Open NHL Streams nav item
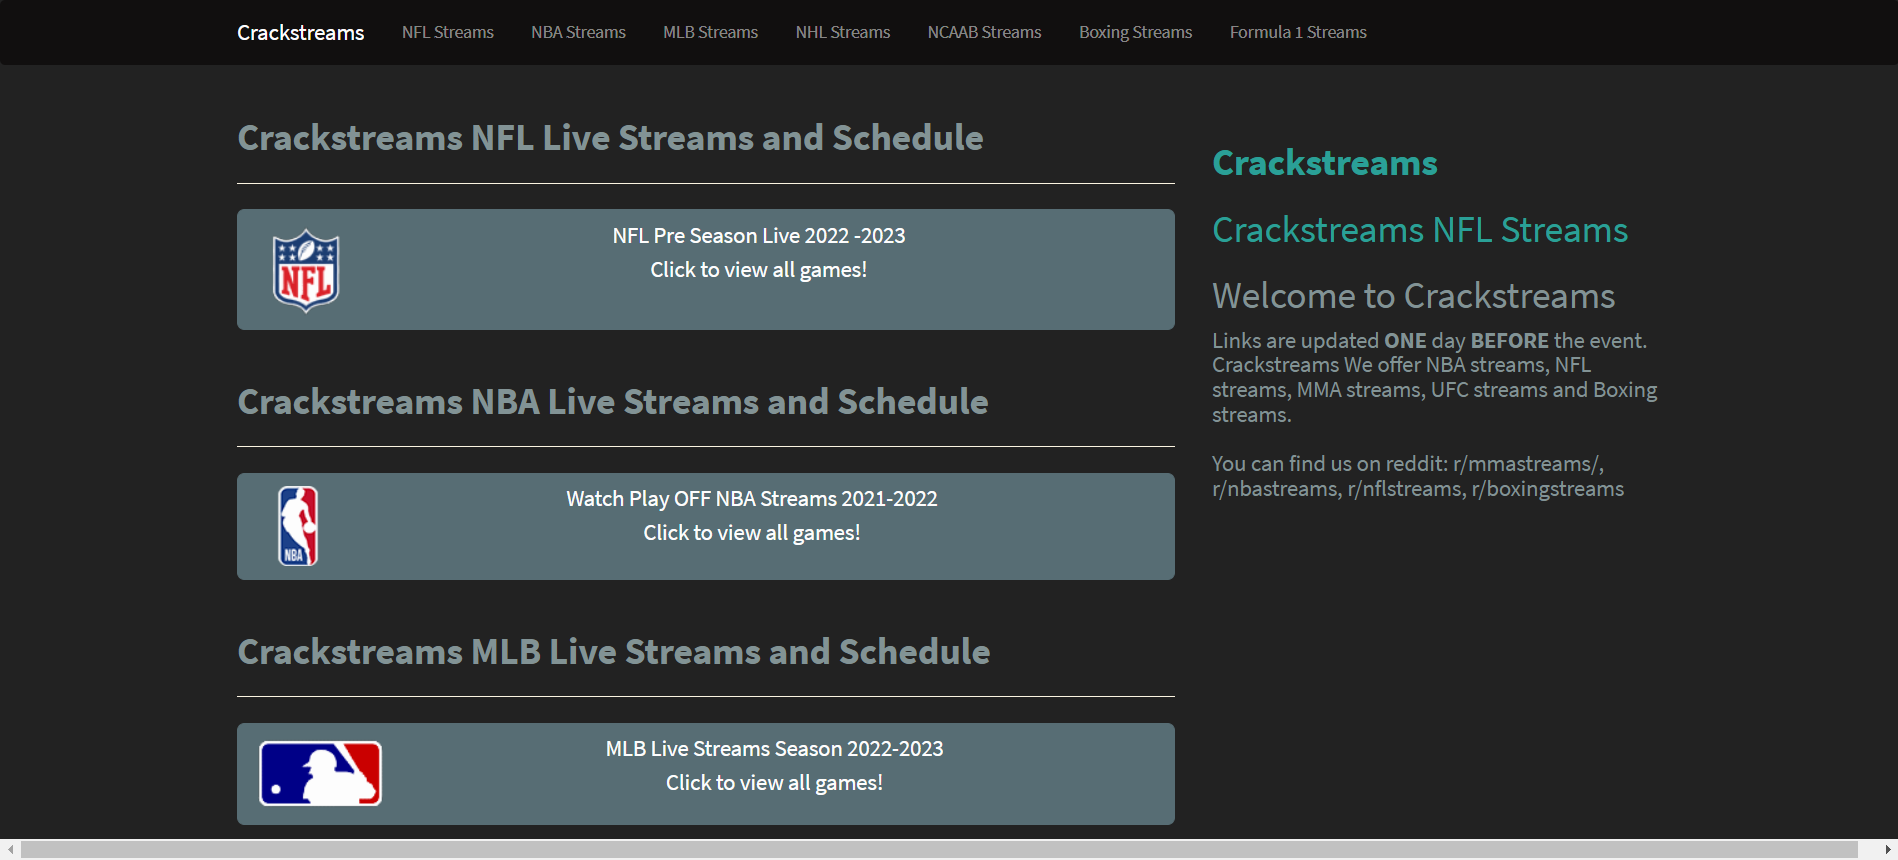 843,32
